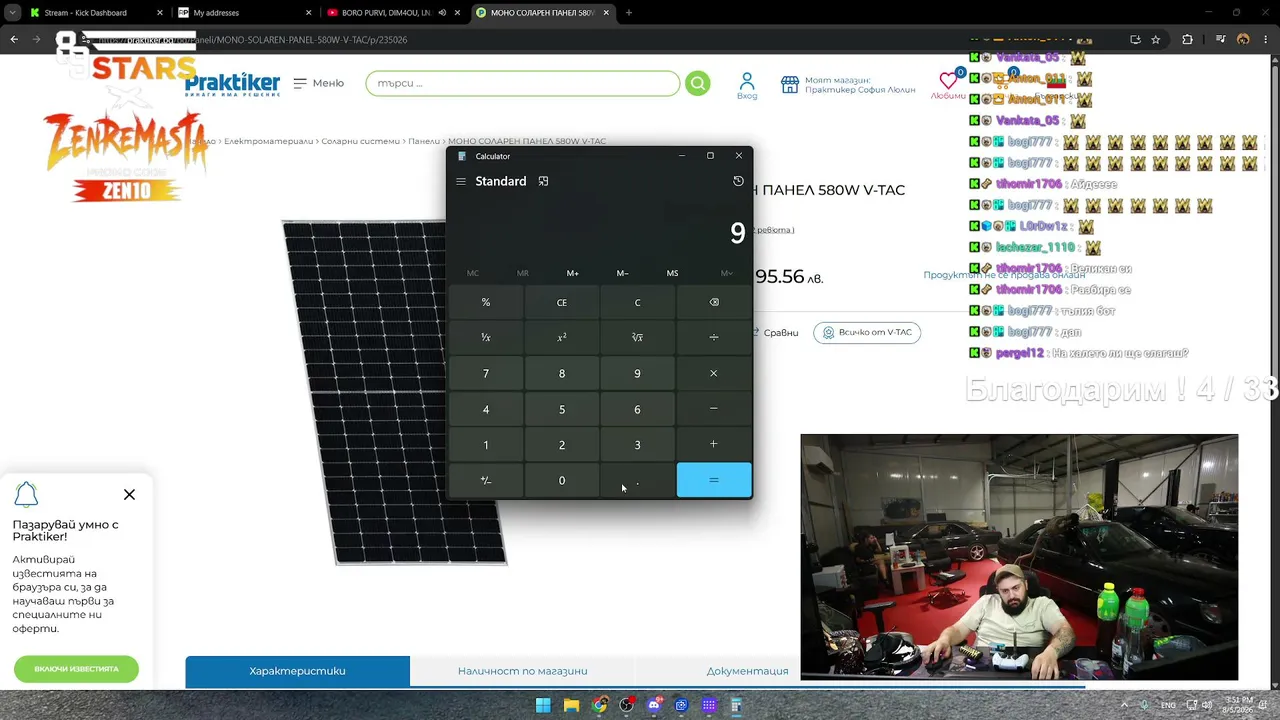Viewport: 1280px width, 720px height.
Task: Show hidden system tray icons chevron
Action: pos(1124,705)
